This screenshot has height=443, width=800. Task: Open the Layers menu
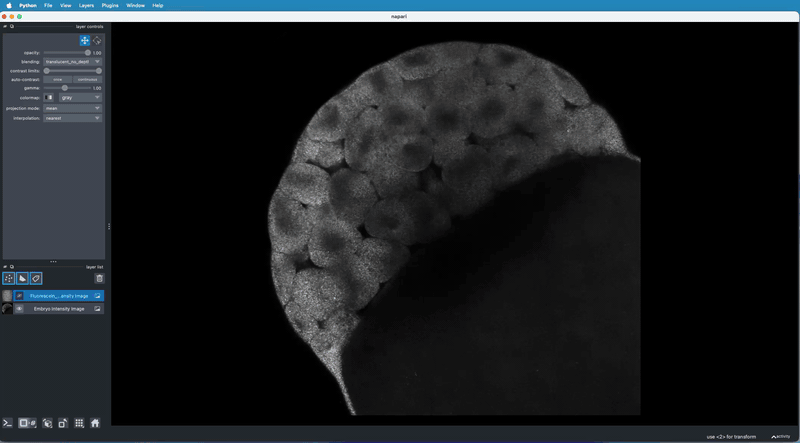pos(86,5)
